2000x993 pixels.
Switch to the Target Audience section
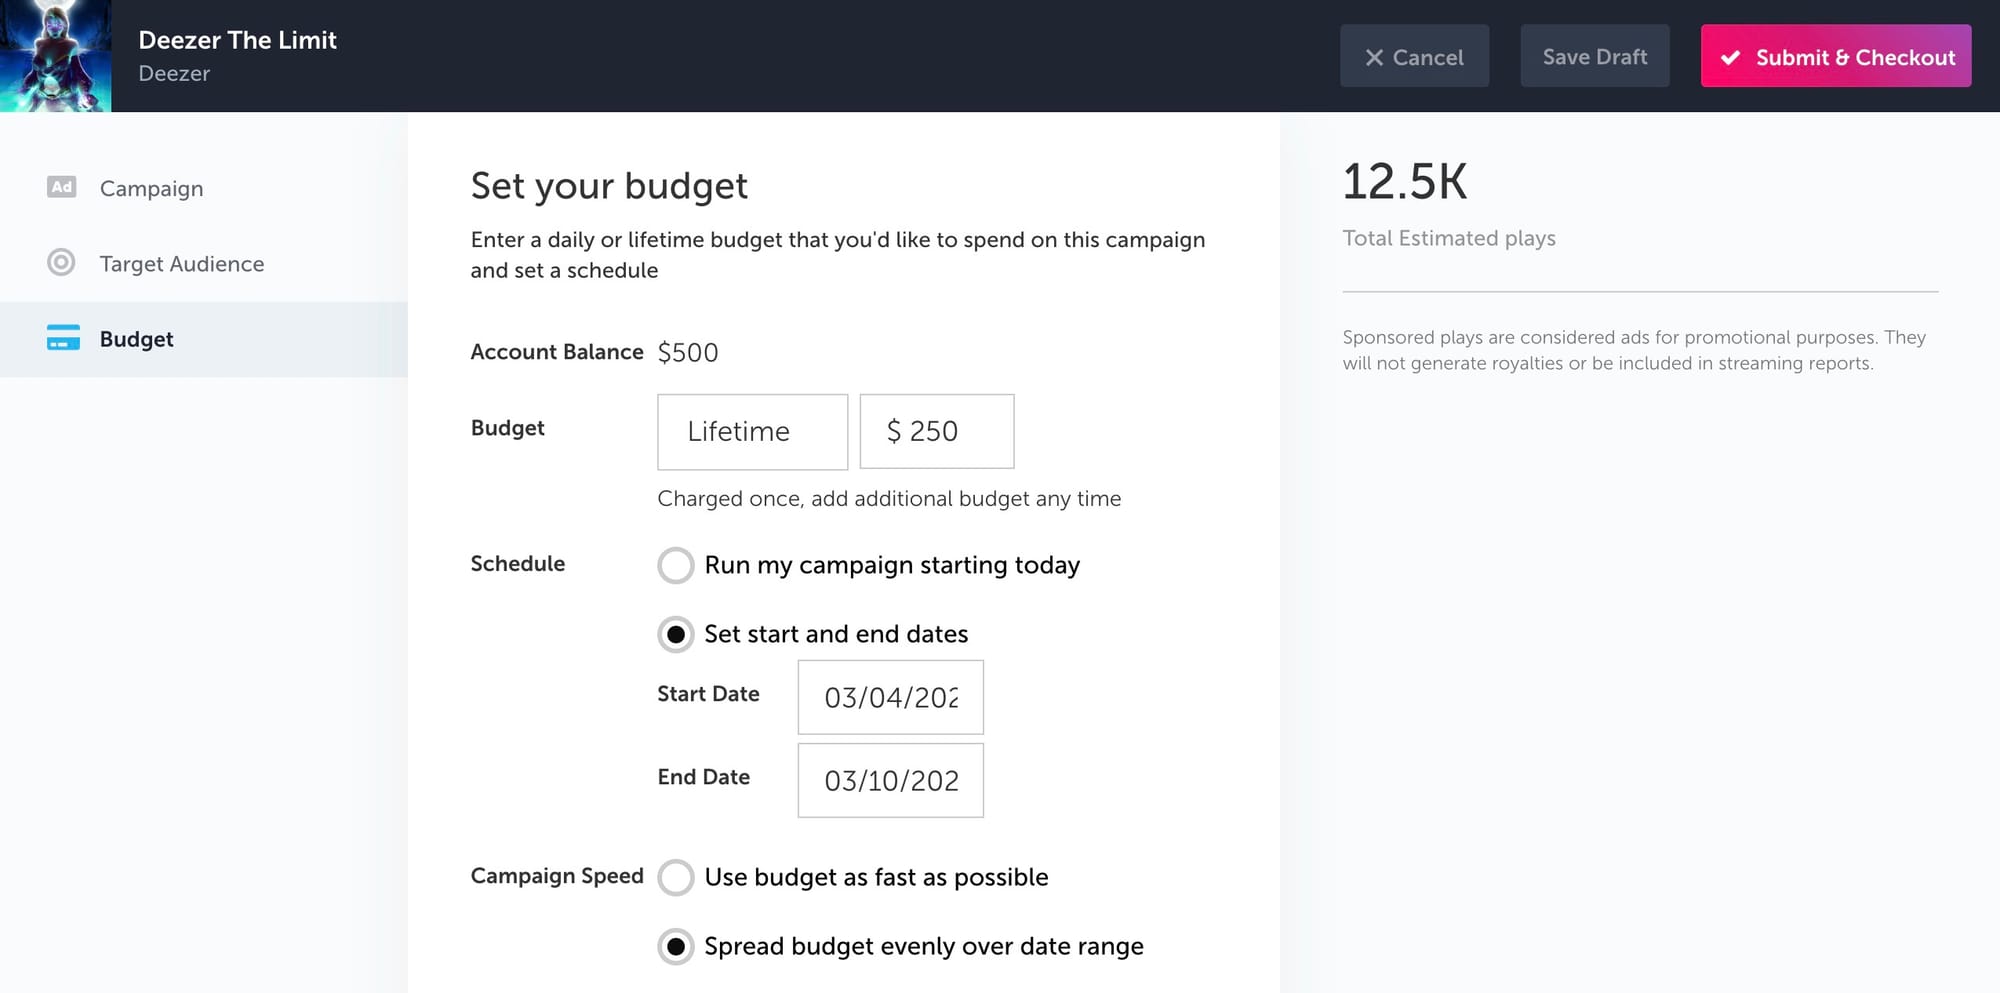[x=182, y=263]
